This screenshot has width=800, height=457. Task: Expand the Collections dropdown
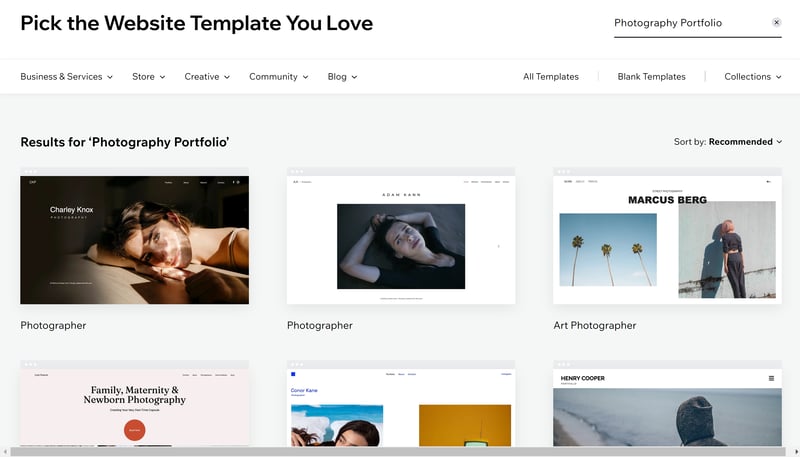753,77
